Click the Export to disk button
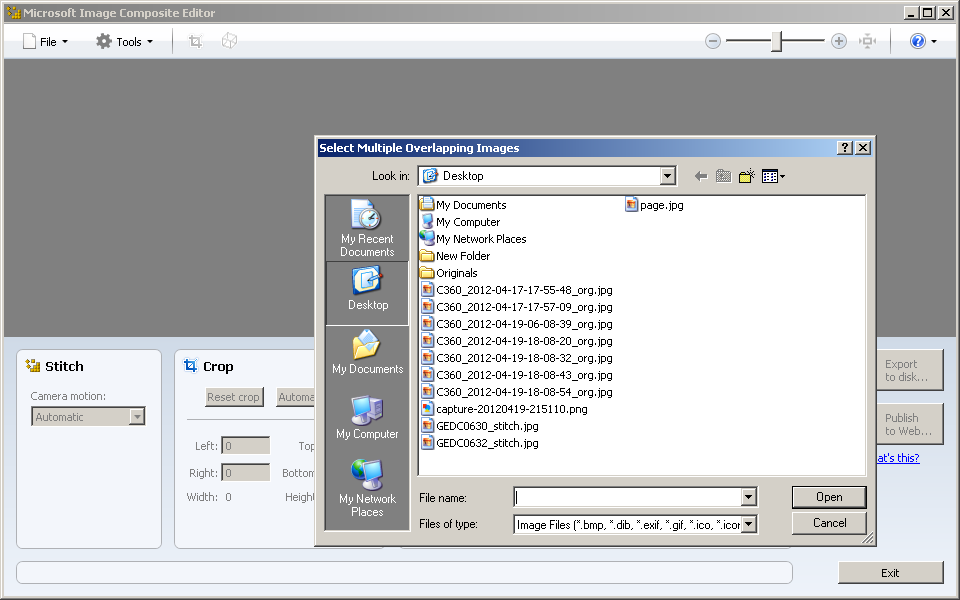The height and width of the screenshot is (600, 960). tap(910, 370)
